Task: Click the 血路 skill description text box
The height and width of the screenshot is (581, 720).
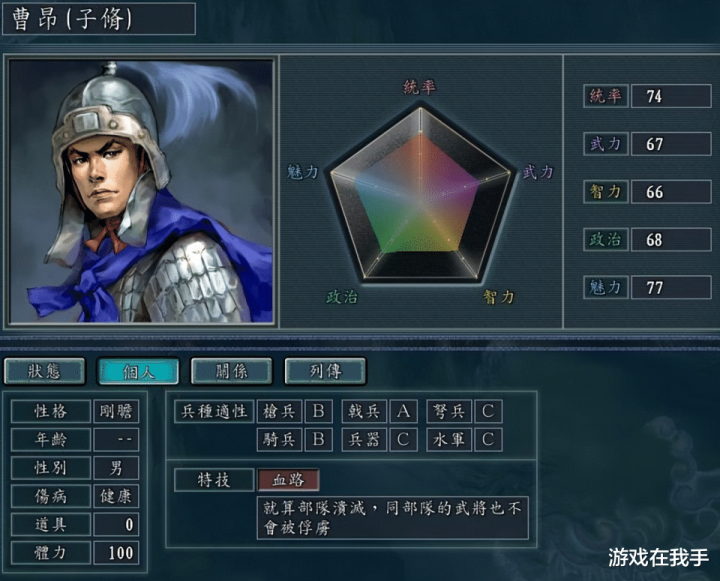Action: (x=393, y=518)
